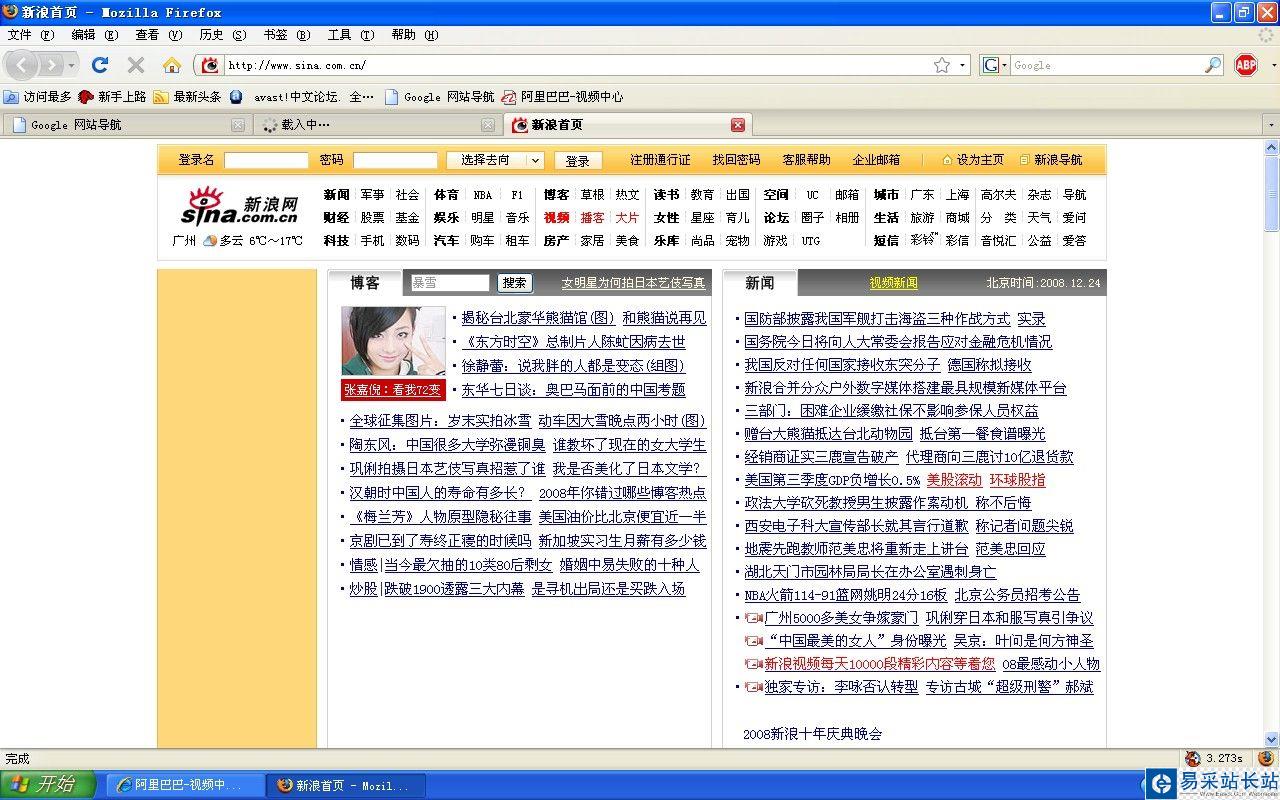Open the 文件 menu
Image resolution: width=1280 pixels, height=800 pixels.
31,35
